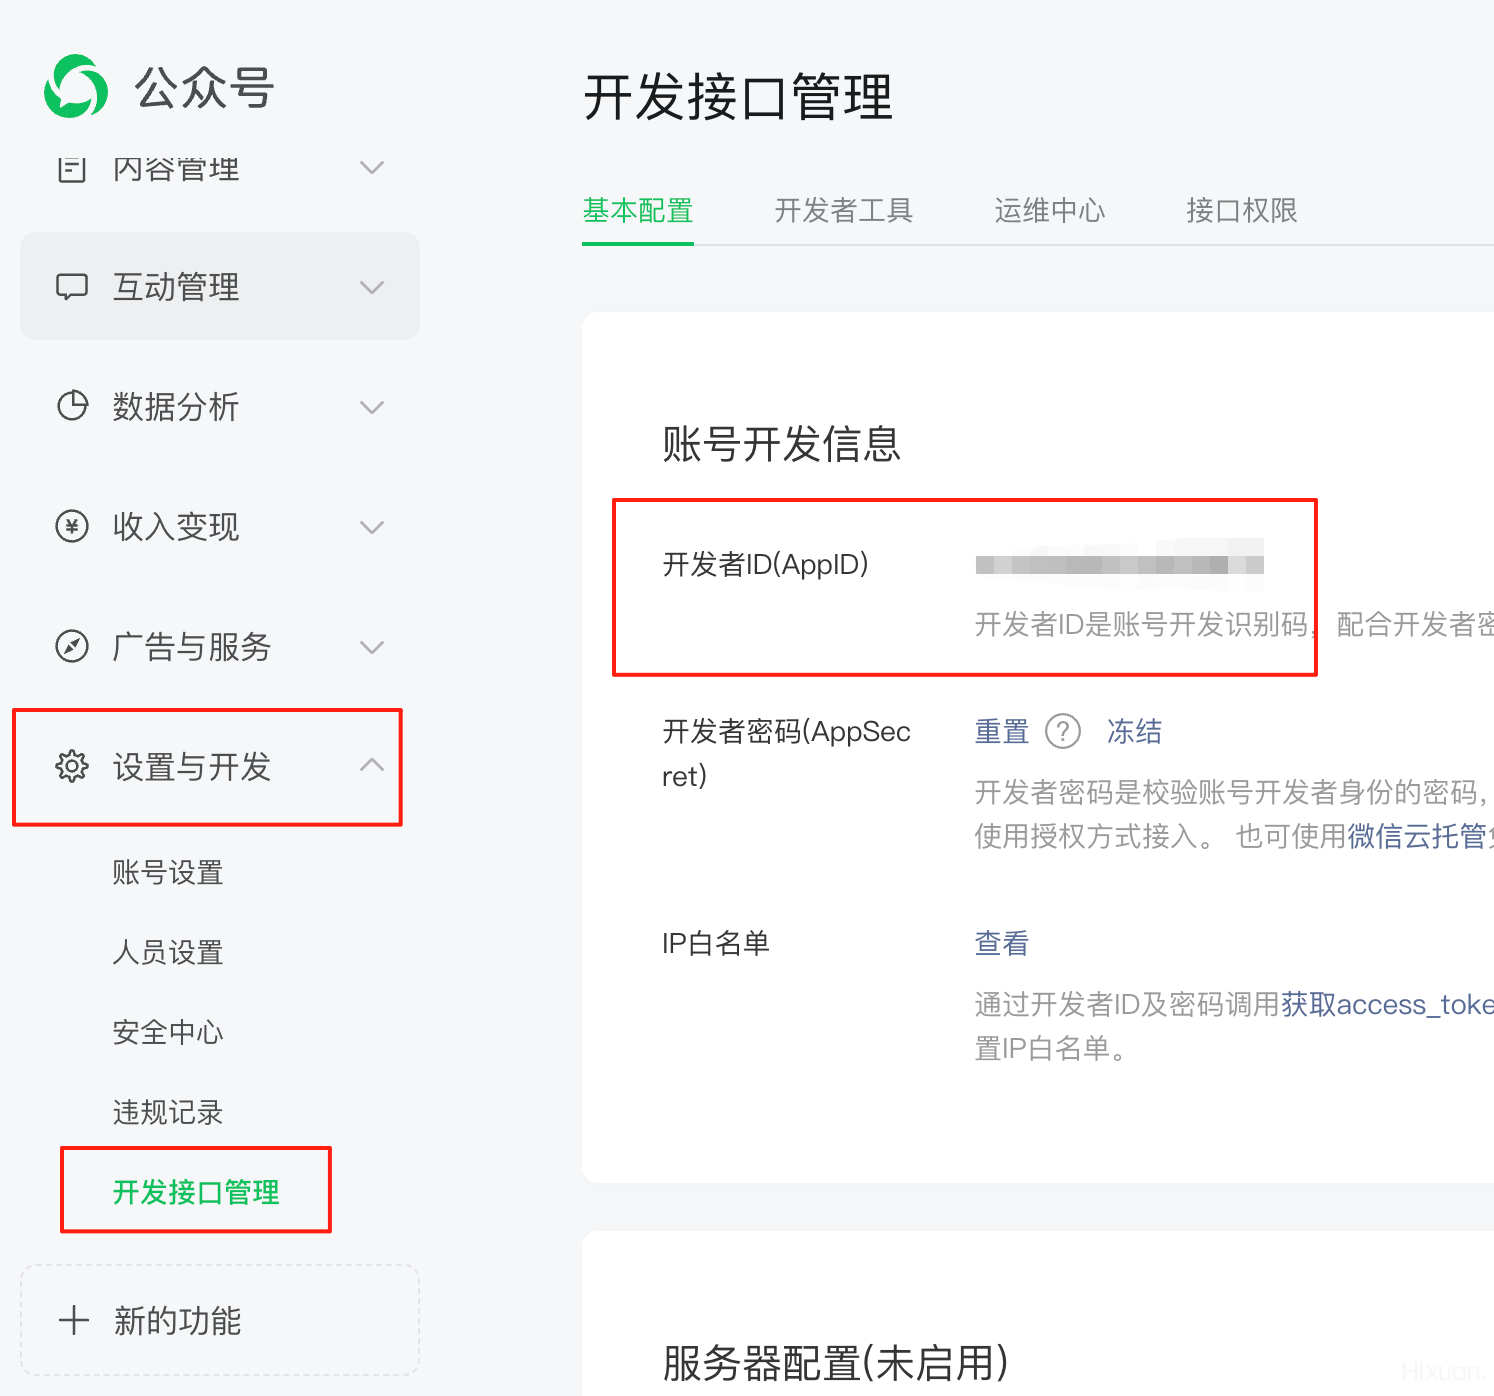The width and height of the screenshot is (1494, 1396).
Task: Click the 内容管理 document icon
Action: coord(72,168)
